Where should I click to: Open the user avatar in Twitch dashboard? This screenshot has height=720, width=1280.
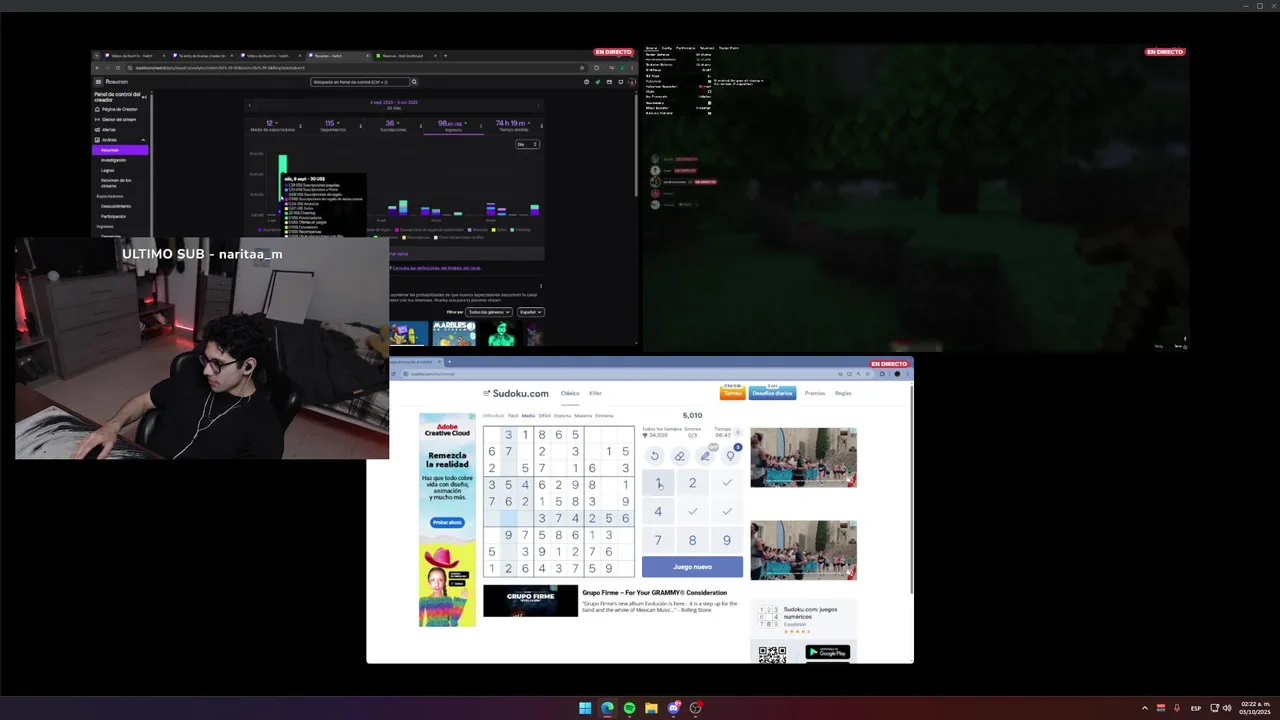coord(632,82)
